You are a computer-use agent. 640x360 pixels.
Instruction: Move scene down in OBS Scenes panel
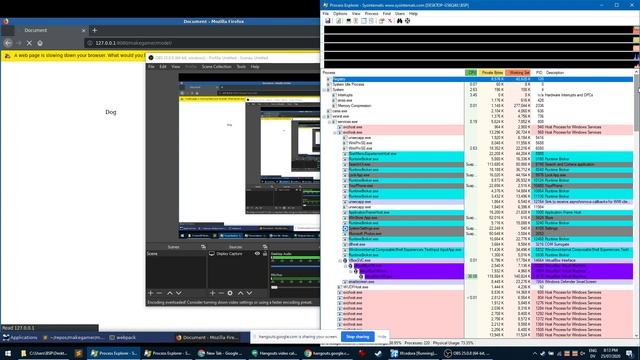point(178,293)
